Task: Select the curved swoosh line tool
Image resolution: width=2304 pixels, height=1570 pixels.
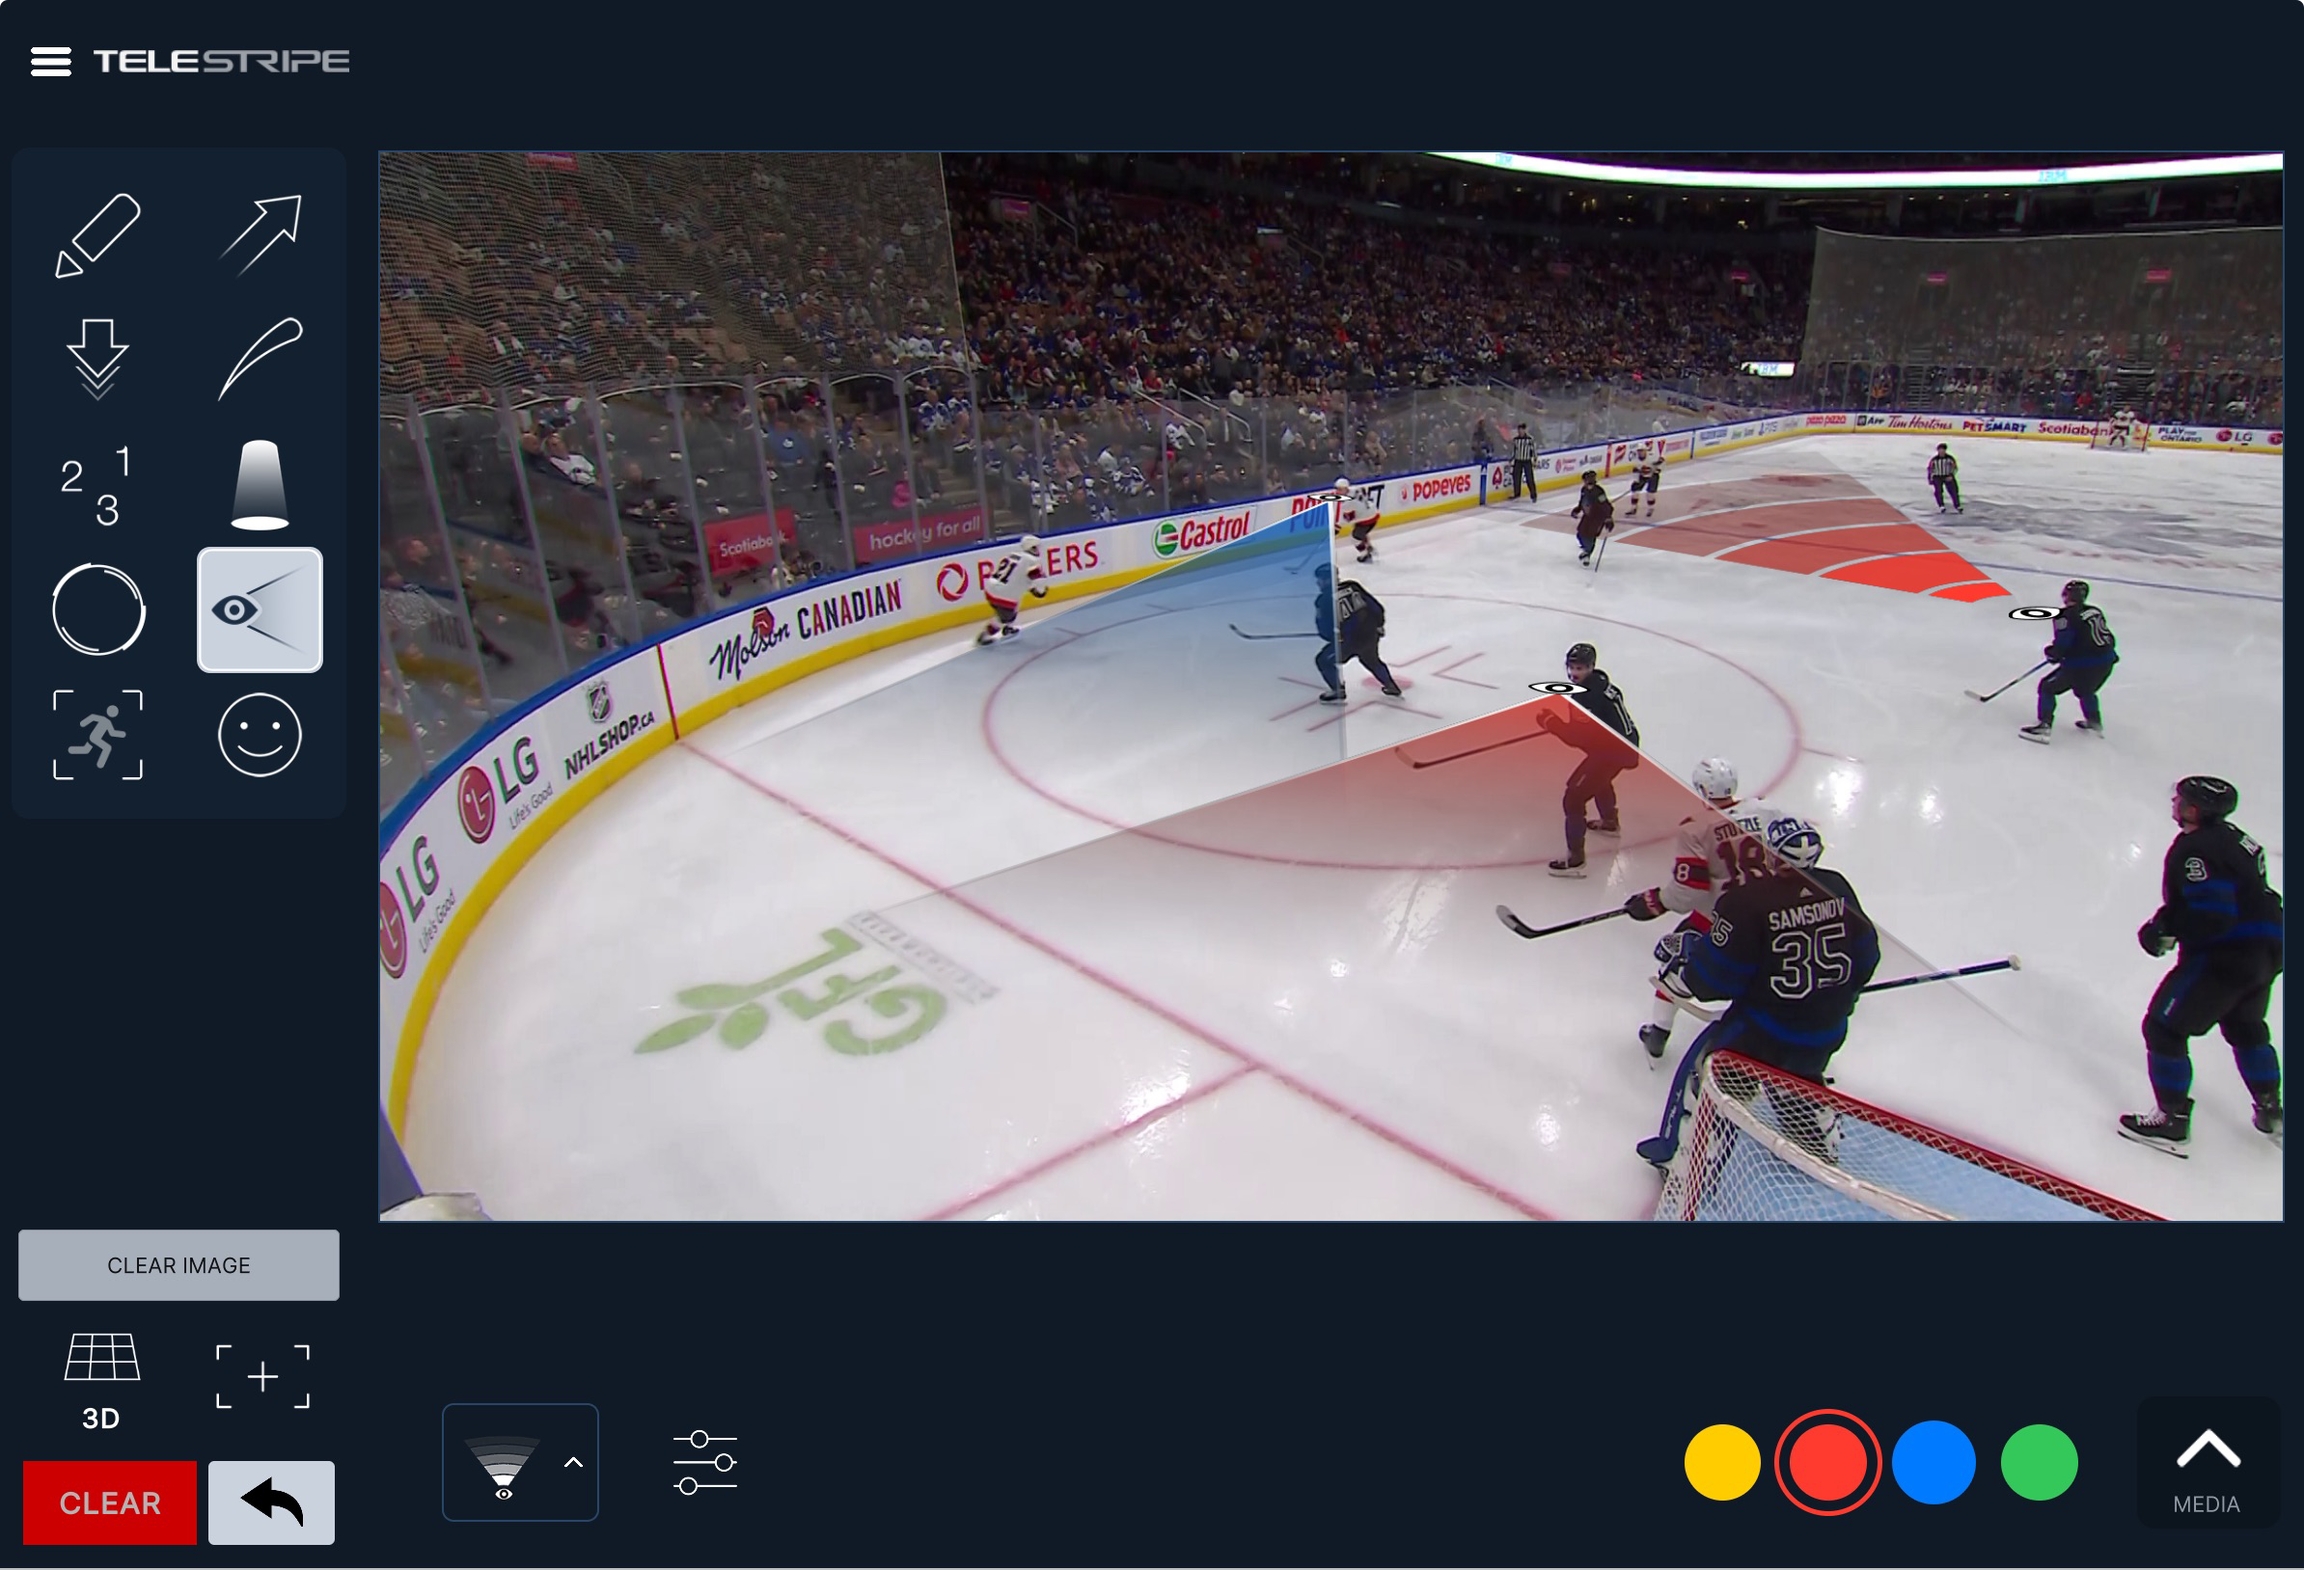Action: click(260, 359)
